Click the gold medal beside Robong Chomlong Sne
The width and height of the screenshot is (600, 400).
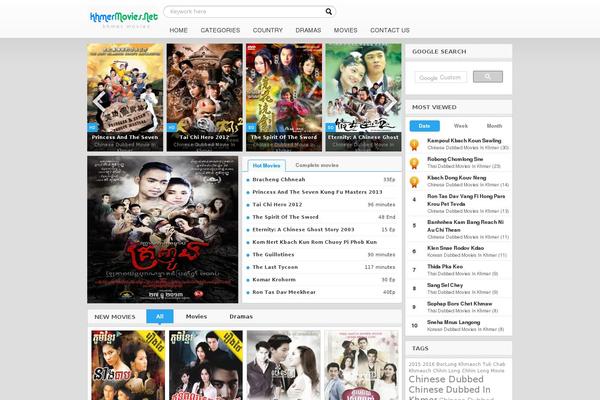point(414,163)
